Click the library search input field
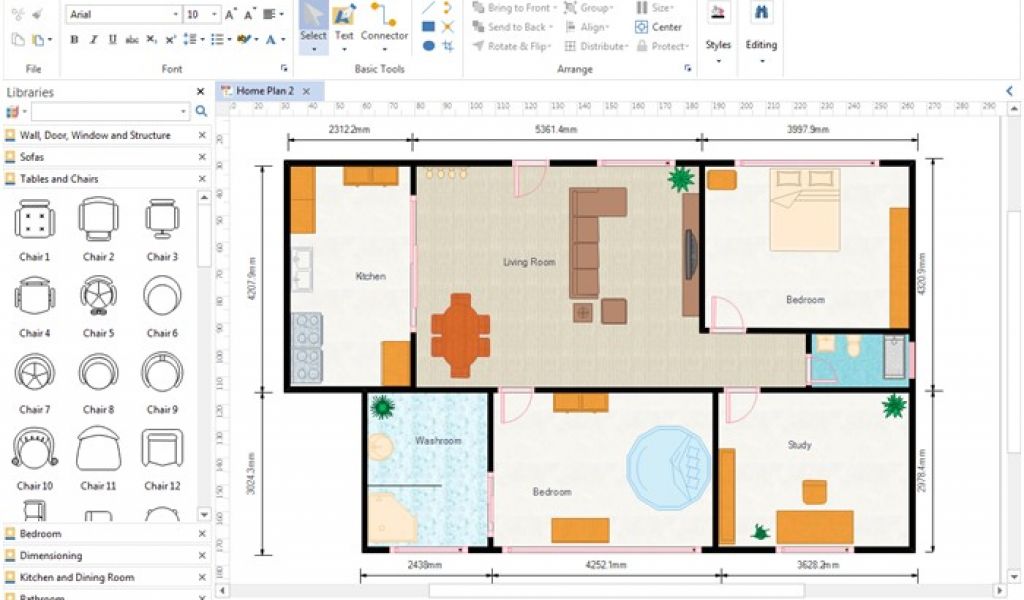The height and width of the screenshot is (600, 1024). 110,112
